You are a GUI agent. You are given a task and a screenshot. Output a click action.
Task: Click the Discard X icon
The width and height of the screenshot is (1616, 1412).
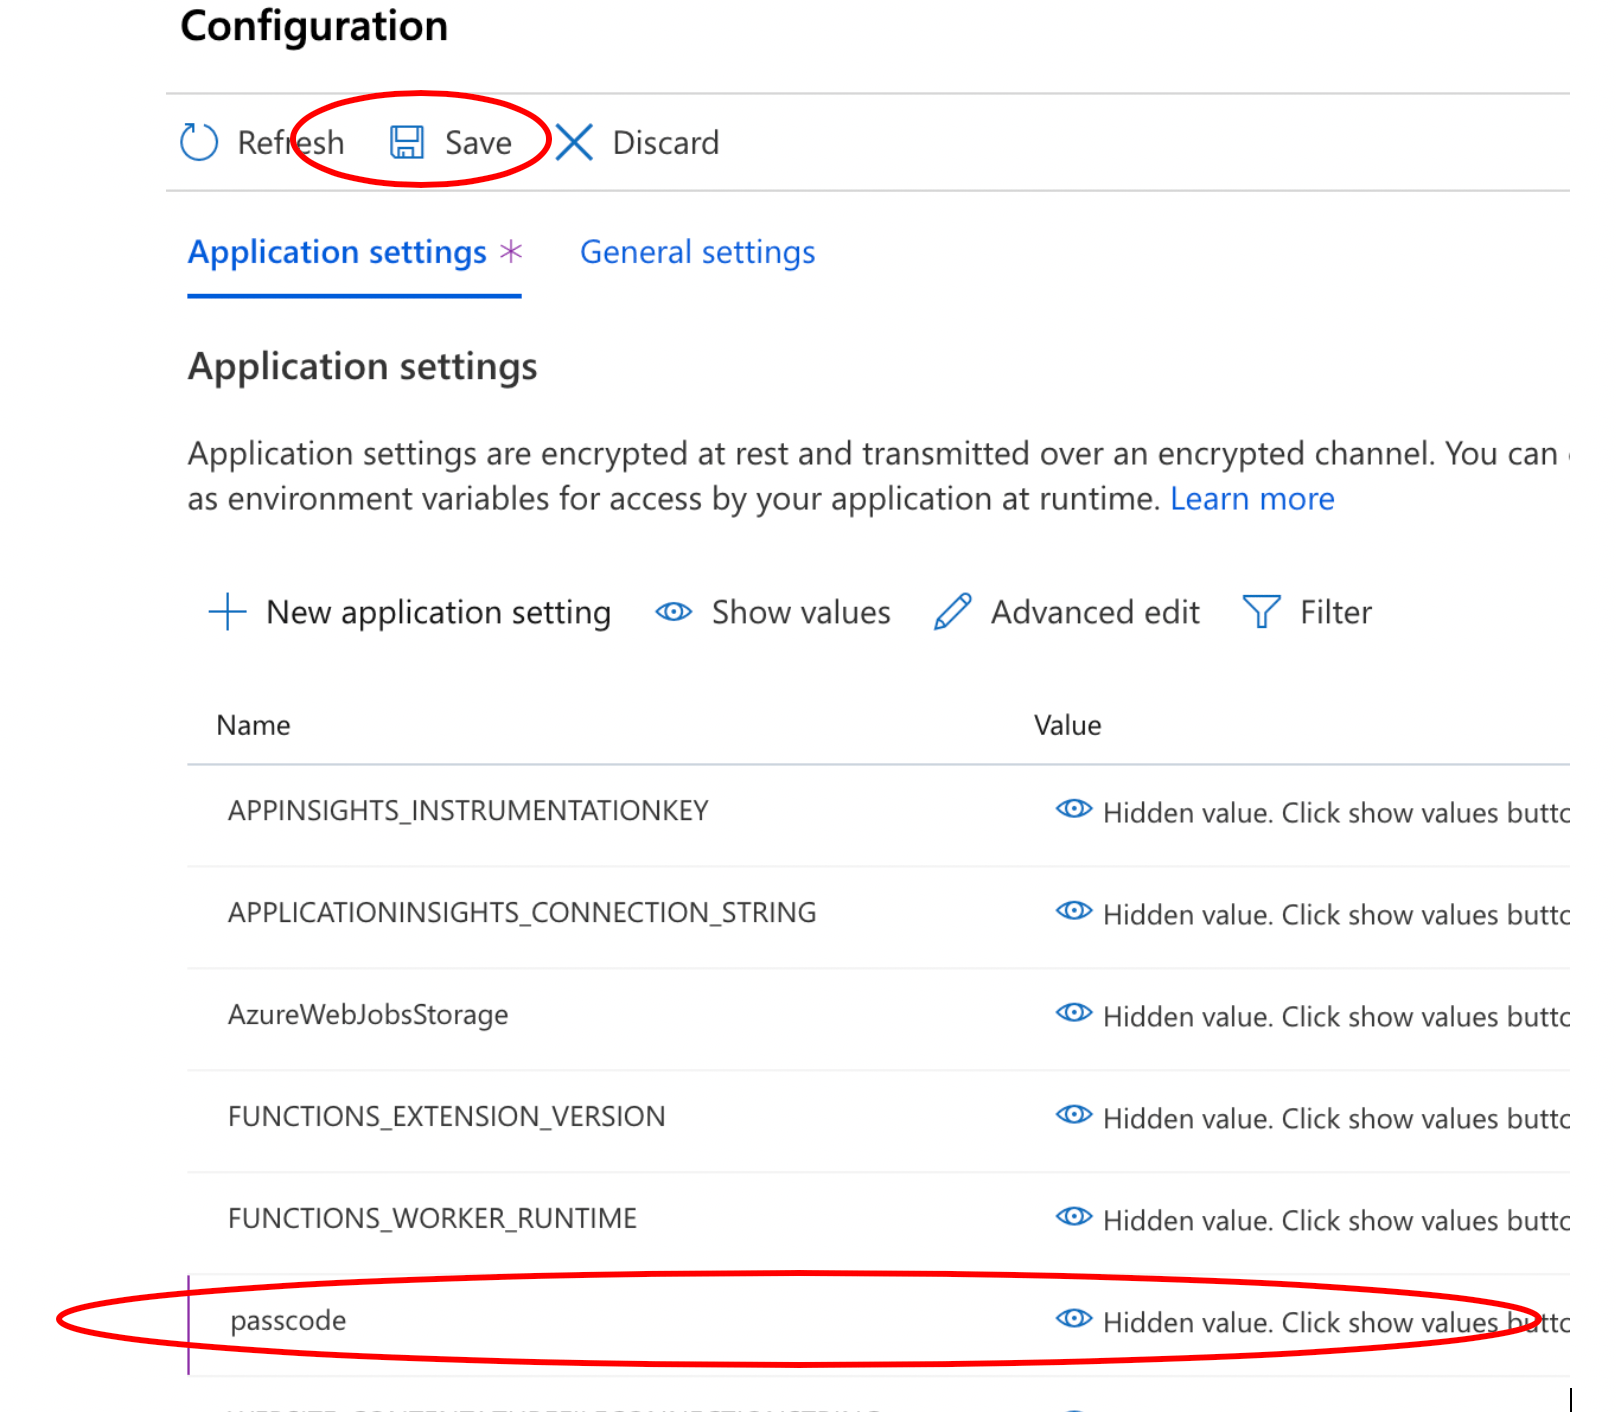(573, 142)
